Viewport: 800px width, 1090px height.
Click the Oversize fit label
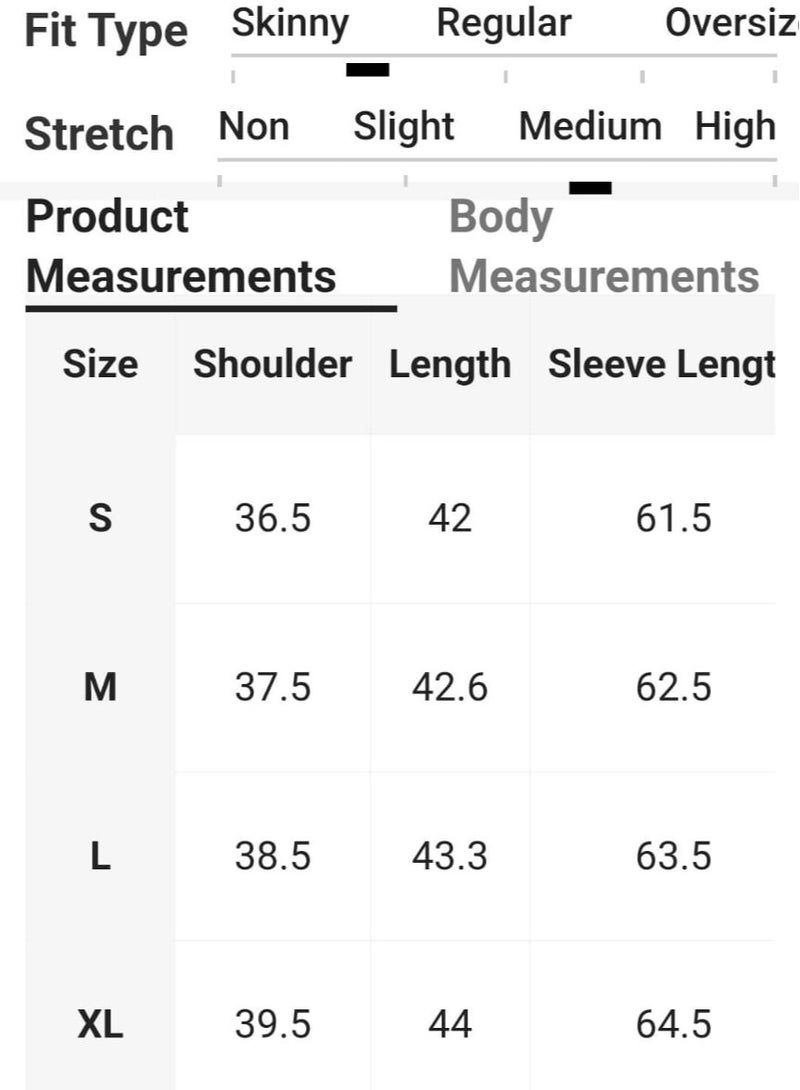pyautogui.click(x=731, y=23)
